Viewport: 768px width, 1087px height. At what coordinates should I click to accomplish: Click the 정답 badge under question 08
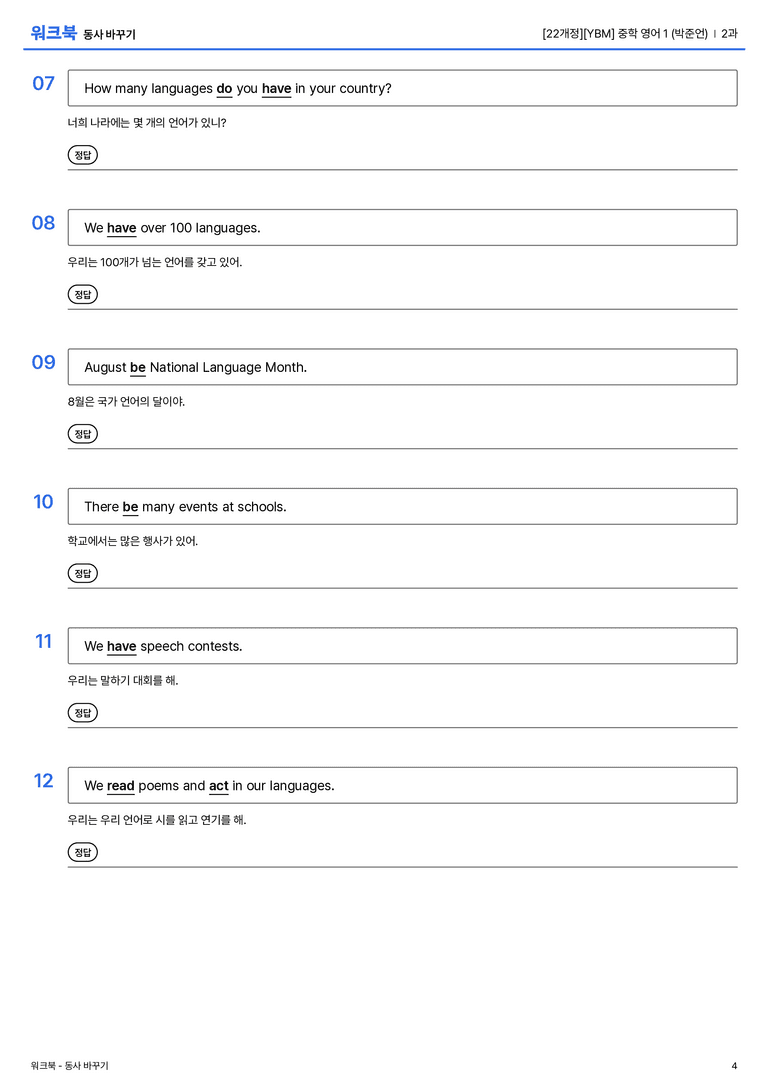click(82, 295)
